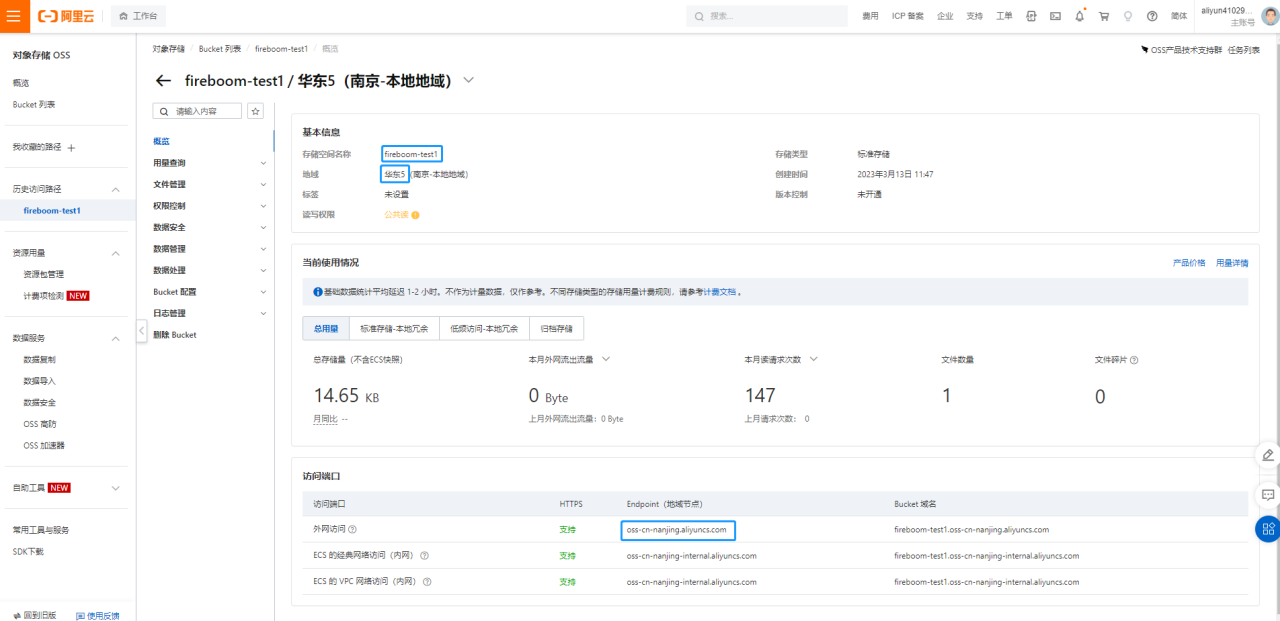Viewport: 1280px width, 621px height.
Task: Open the Cloud Shell terminal icon
Action: tap(1055, 16)
